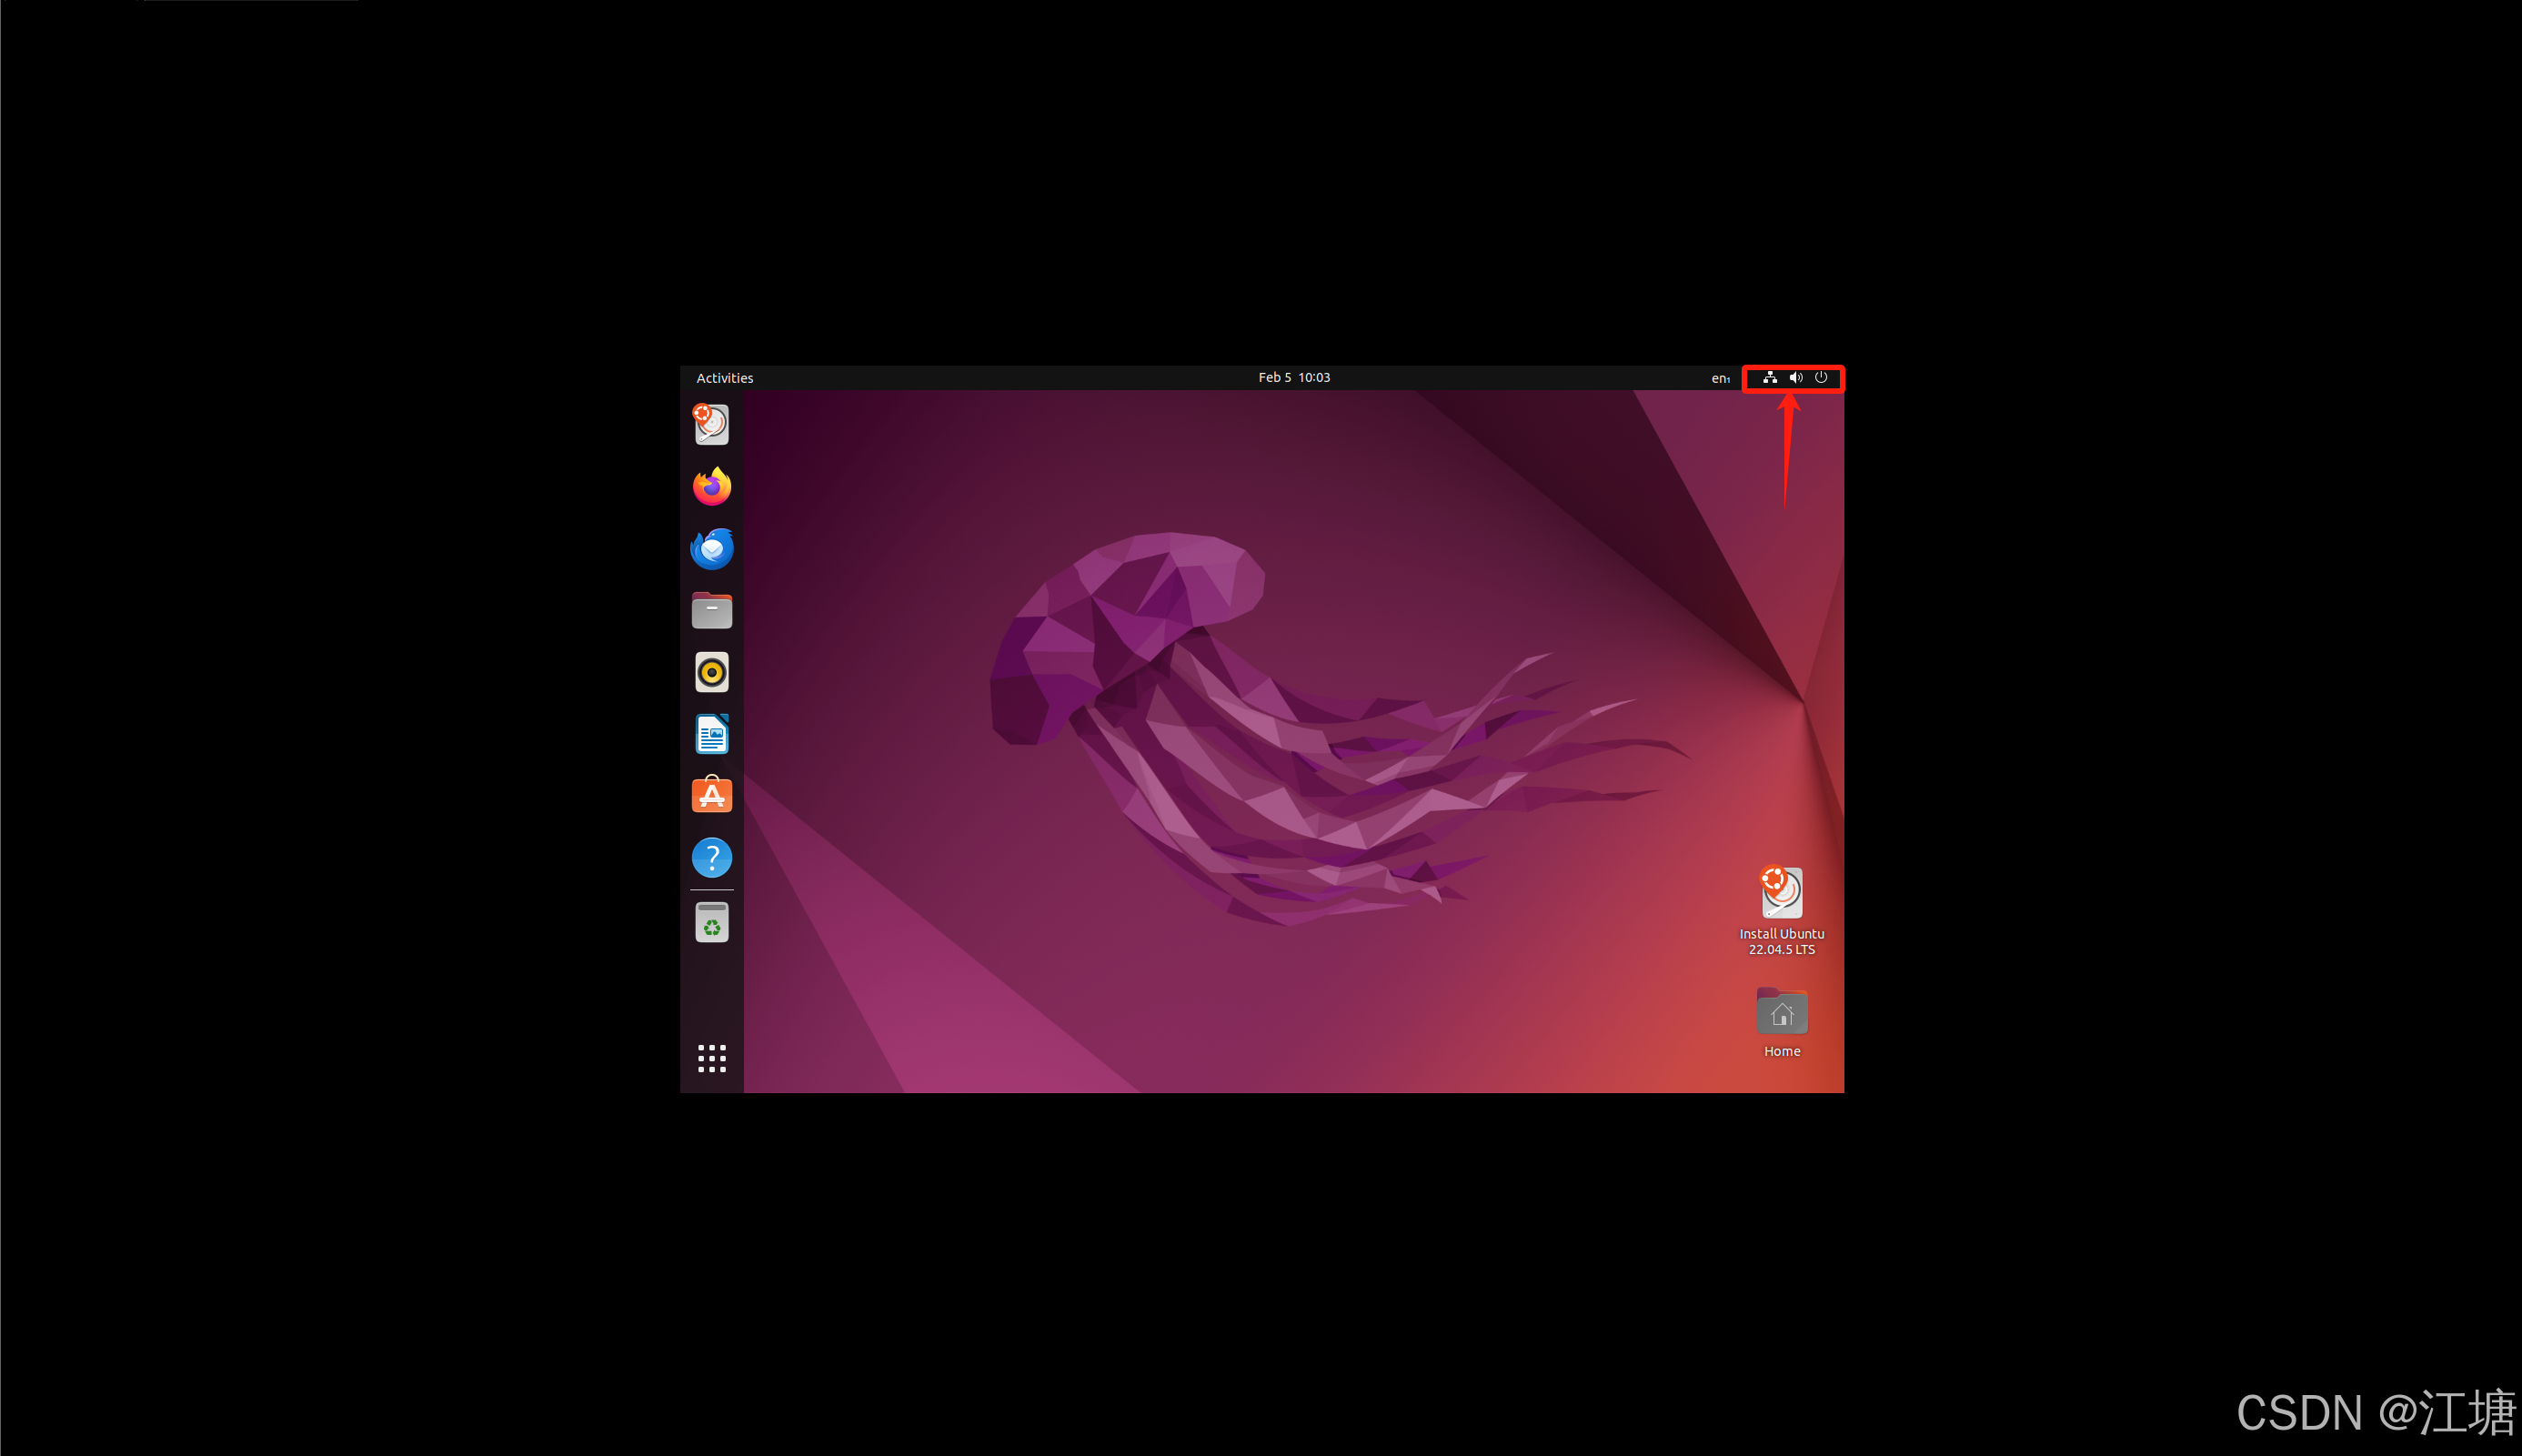2522x1456 pixels.
Task: Select the Home folder desktop icon
Action: (x=1781, y=1012)
